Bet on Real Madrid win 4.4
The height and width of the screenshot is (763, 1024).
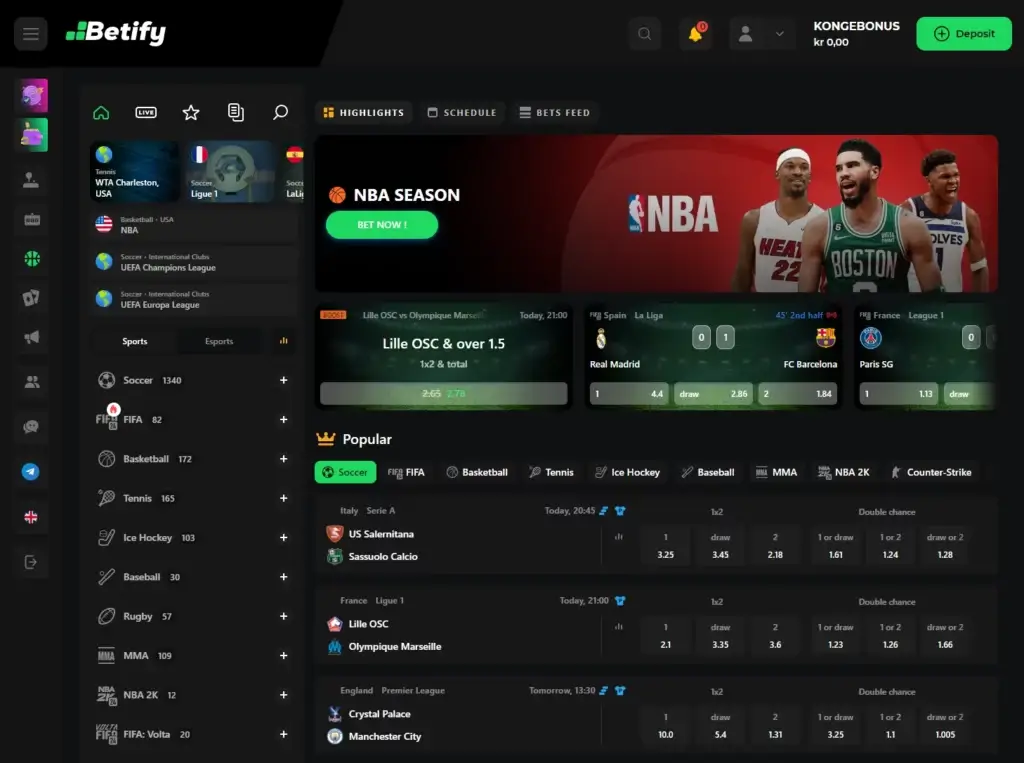click(x=629, y=394)
